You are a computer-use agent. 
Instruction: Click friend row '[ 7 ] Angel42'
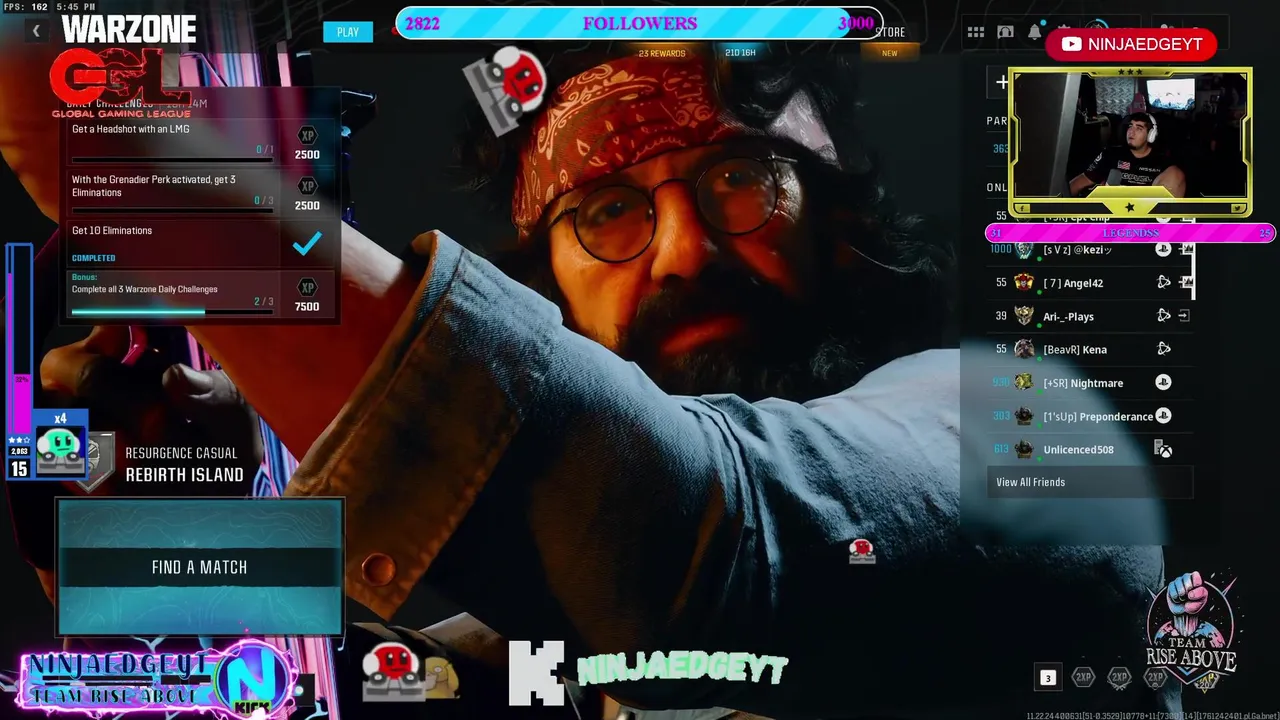[x=1090, y=282]
